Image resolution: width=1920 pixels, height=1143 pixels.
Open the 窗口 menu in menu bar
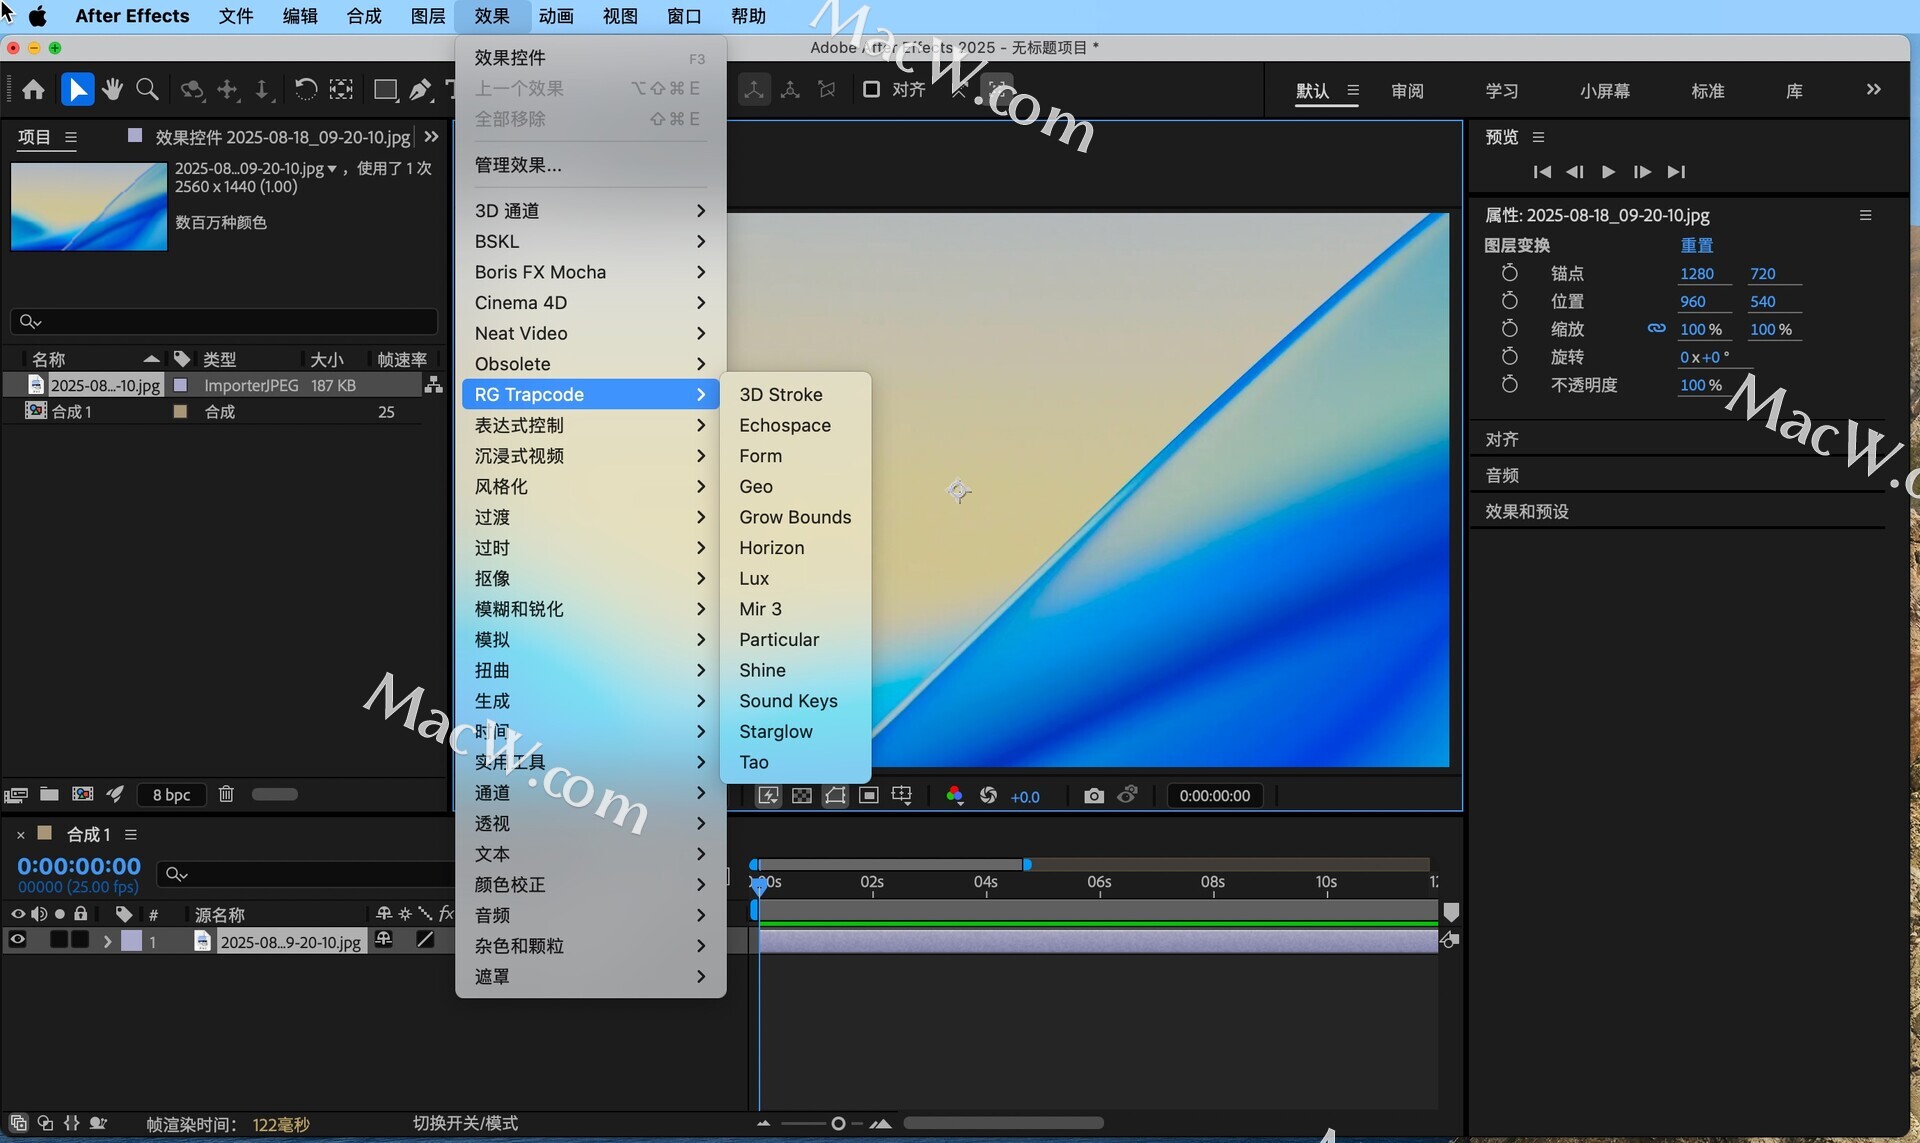point(684,16)
